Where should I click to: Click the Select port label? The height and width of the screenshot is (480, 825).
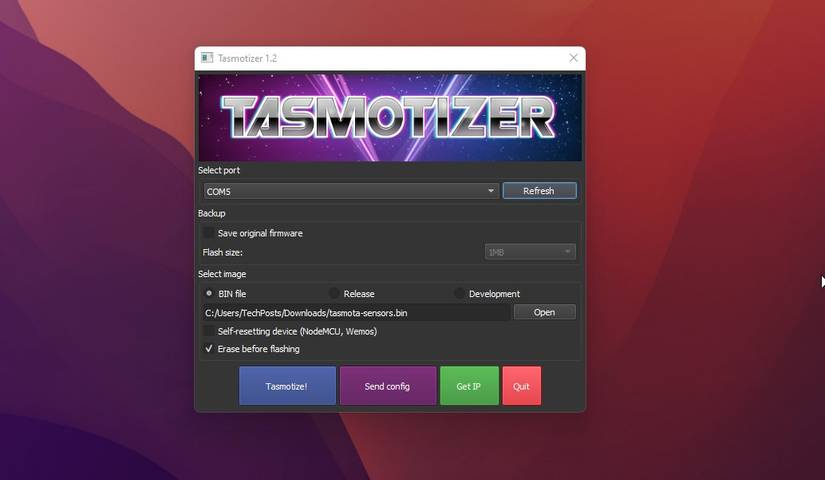click(219, 170)
